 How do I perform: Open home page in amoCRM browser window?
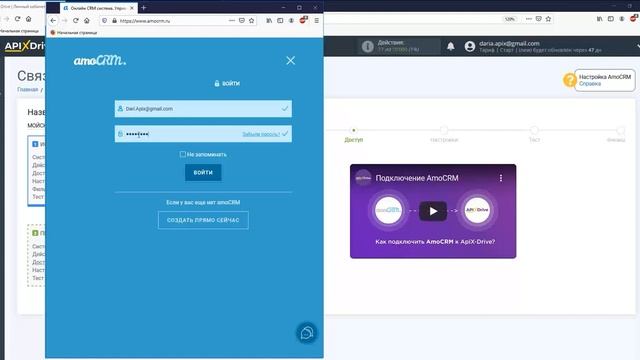click(x=87, y=20)
